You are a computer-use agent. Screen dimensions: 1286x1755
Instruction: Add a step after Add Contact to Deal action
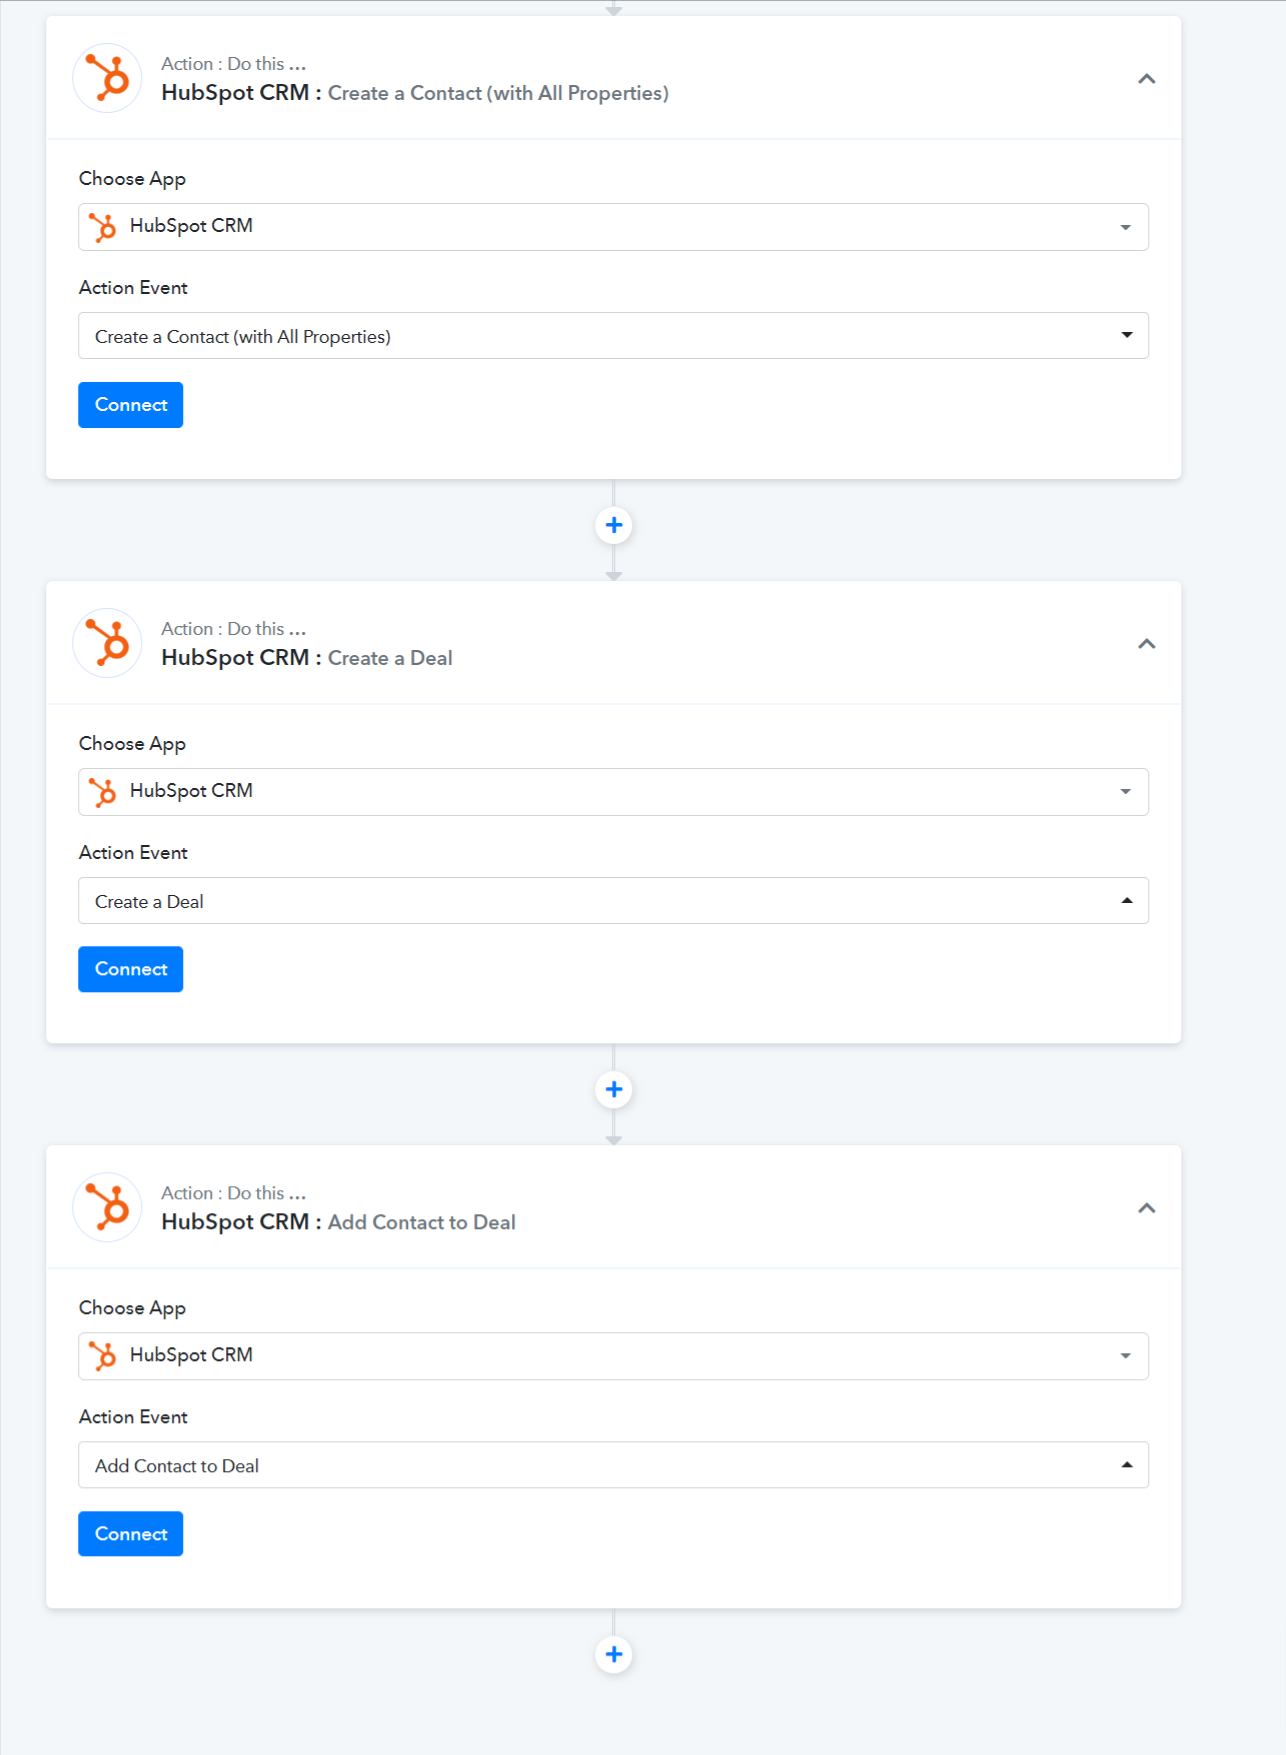coord(614,1654)
